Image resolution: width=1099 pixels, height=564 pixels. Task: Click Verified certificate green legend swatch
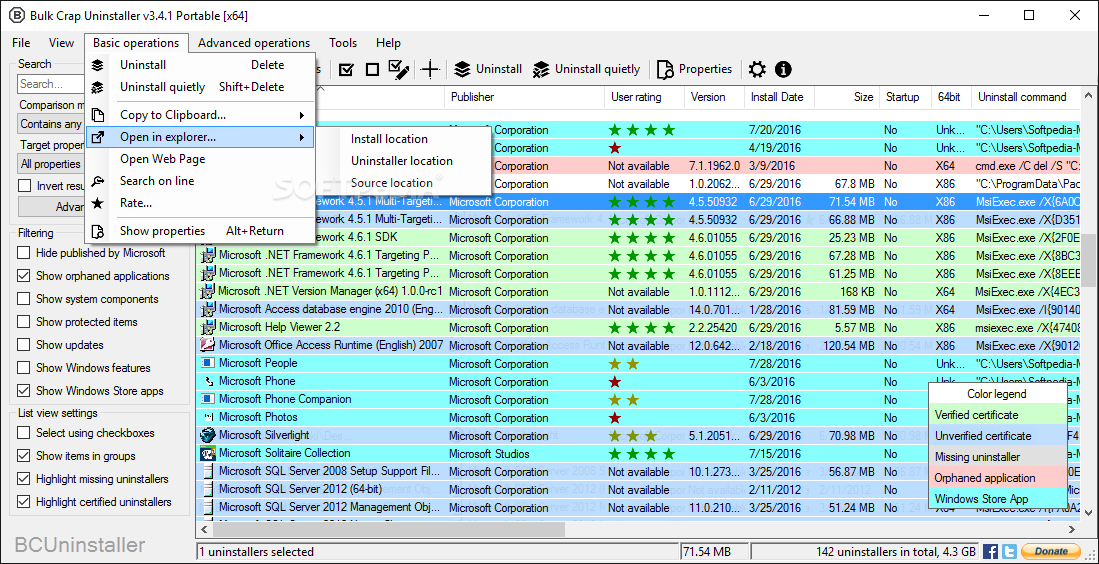(997, 415)
